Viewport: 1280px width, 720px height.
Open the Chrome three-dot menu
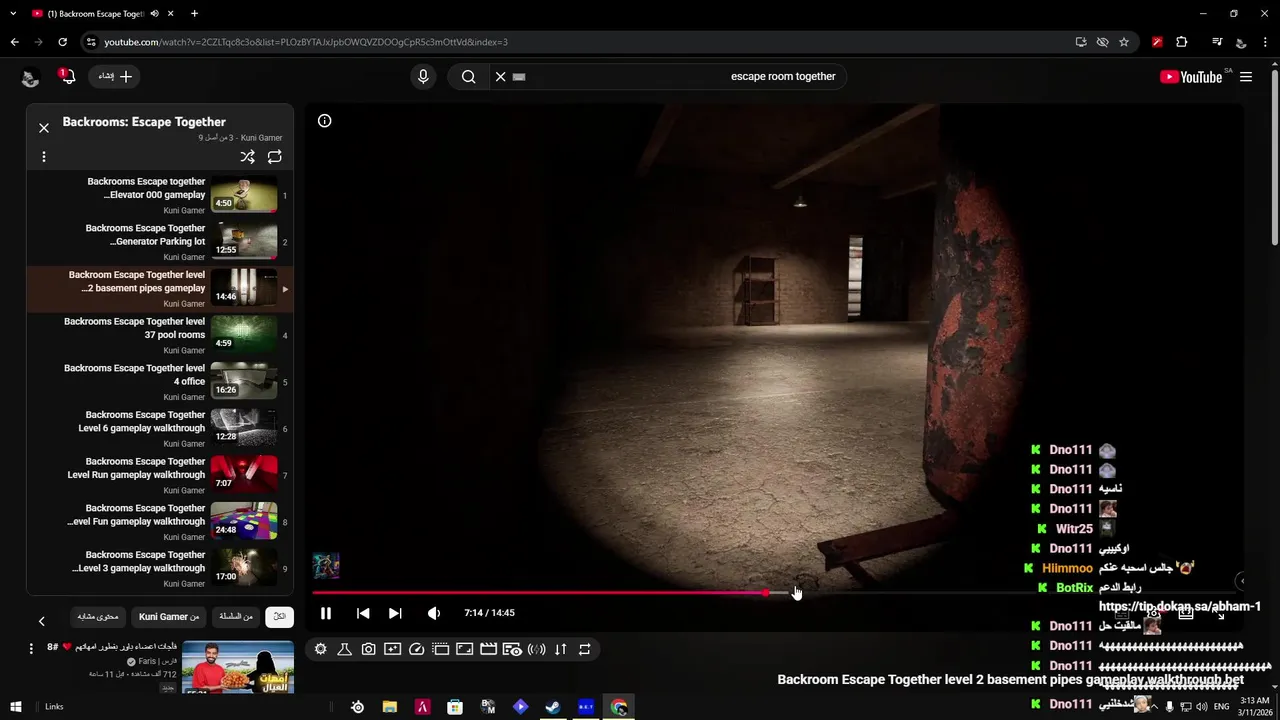[x=1266, y=42]
